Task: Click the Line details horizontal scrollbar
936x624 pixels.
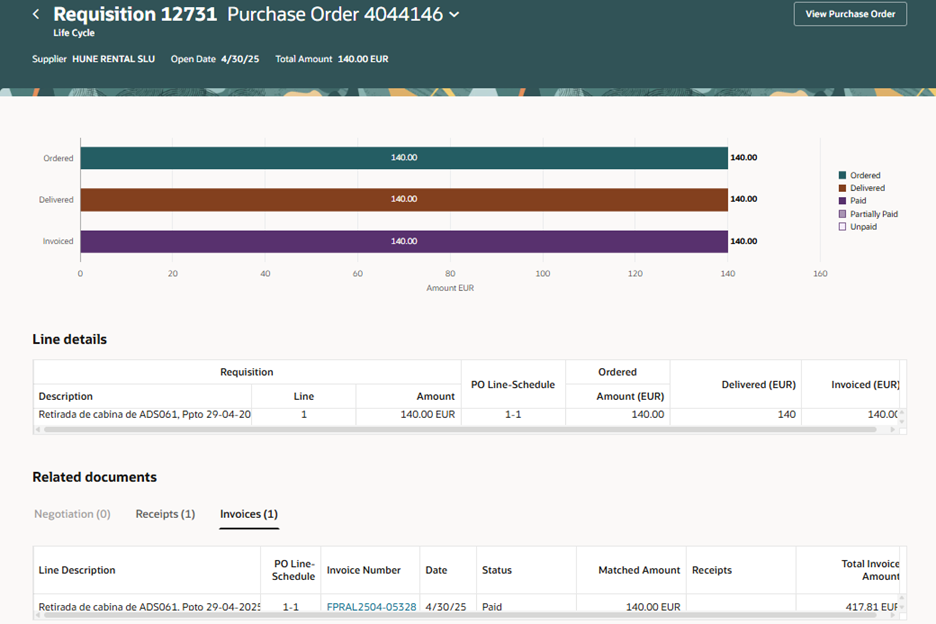Action: [460, 429]
